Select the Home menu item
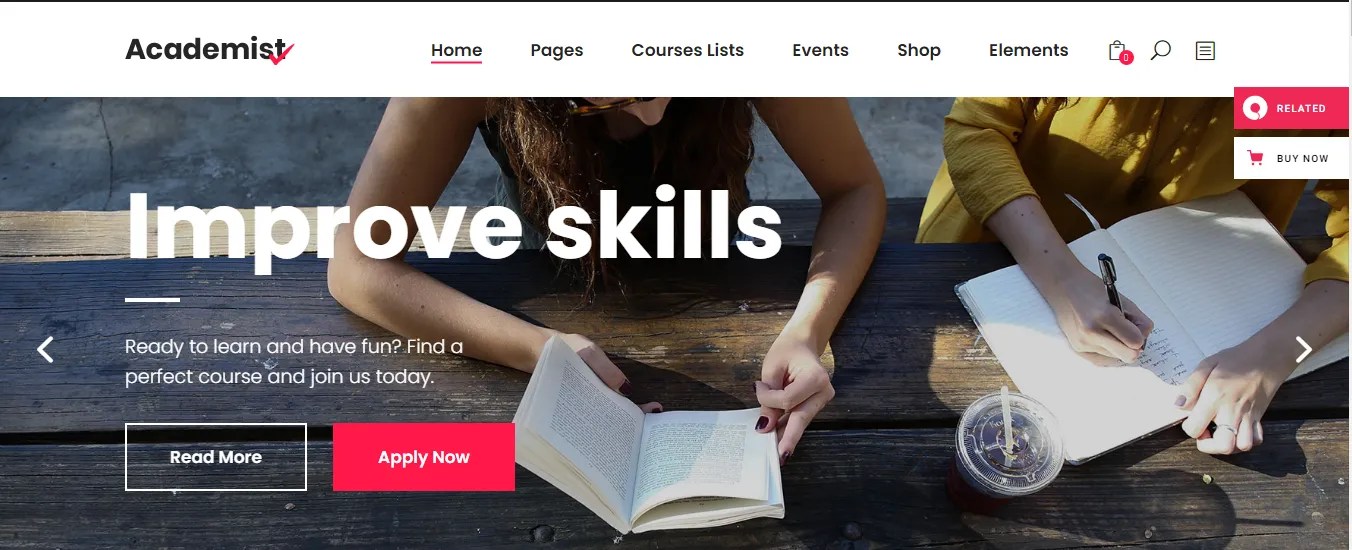Image resolution: width=1352 pixels, height=550 pixels. click(456, 50)
